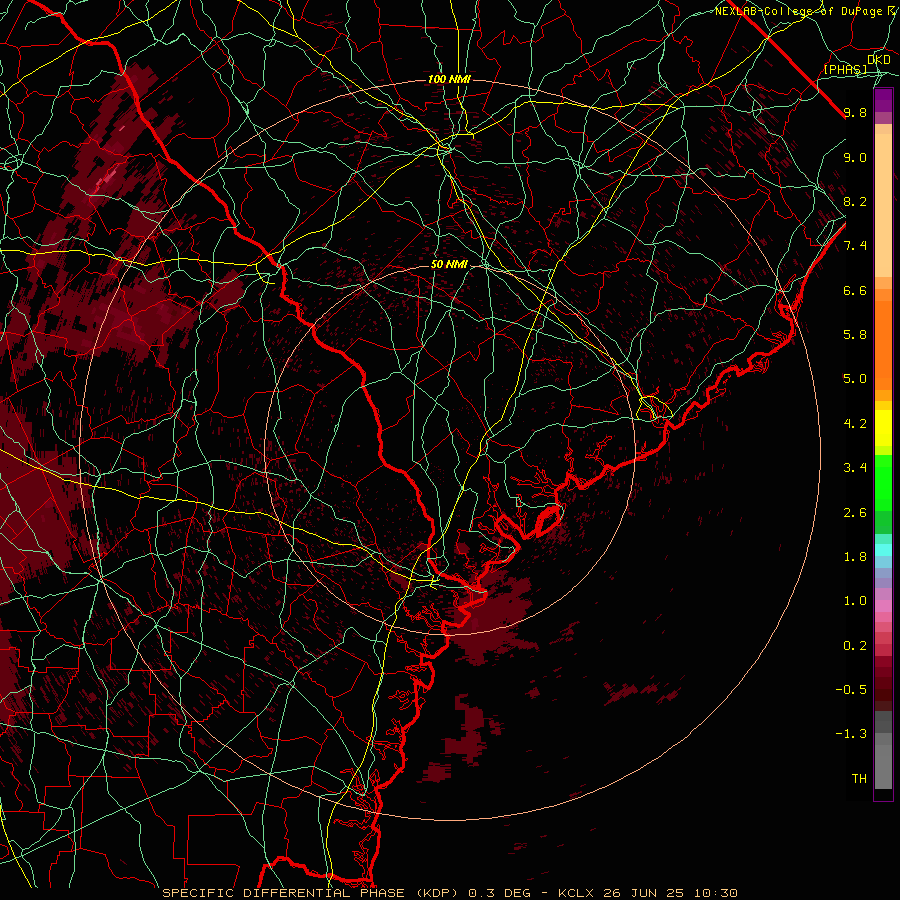900x900 pixels.
Task: Click the 3.4 scale value
Action: (x=855, y=468)
